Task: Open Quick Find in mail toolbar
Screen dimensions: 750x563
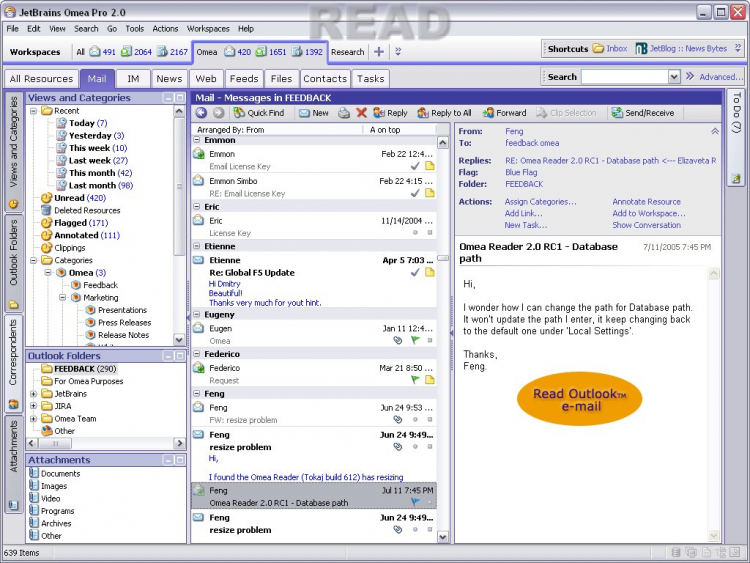Action: 259,113
